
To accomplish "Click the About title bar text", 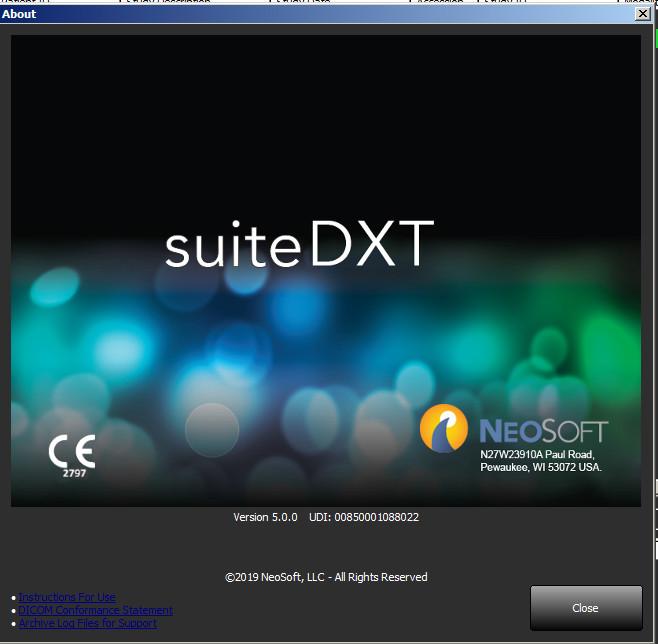I will (x=19, y=14).
